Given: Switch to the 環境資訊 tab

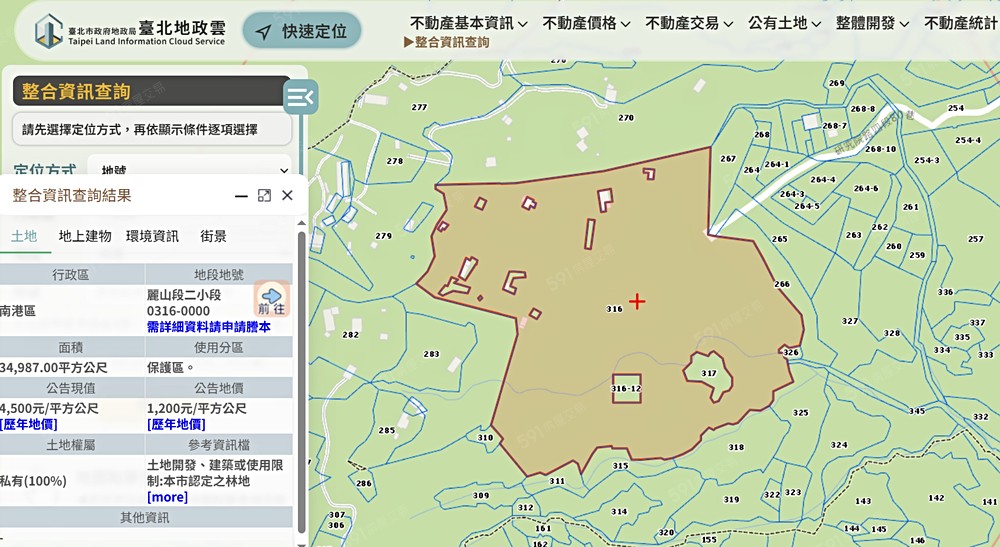Looking at the screenshot, I should click(152, 236).
